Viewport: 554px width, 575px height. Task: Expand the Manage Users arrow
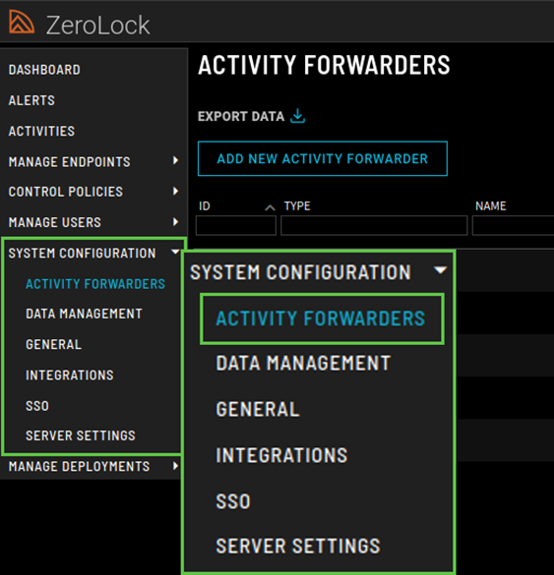(176, 222)
